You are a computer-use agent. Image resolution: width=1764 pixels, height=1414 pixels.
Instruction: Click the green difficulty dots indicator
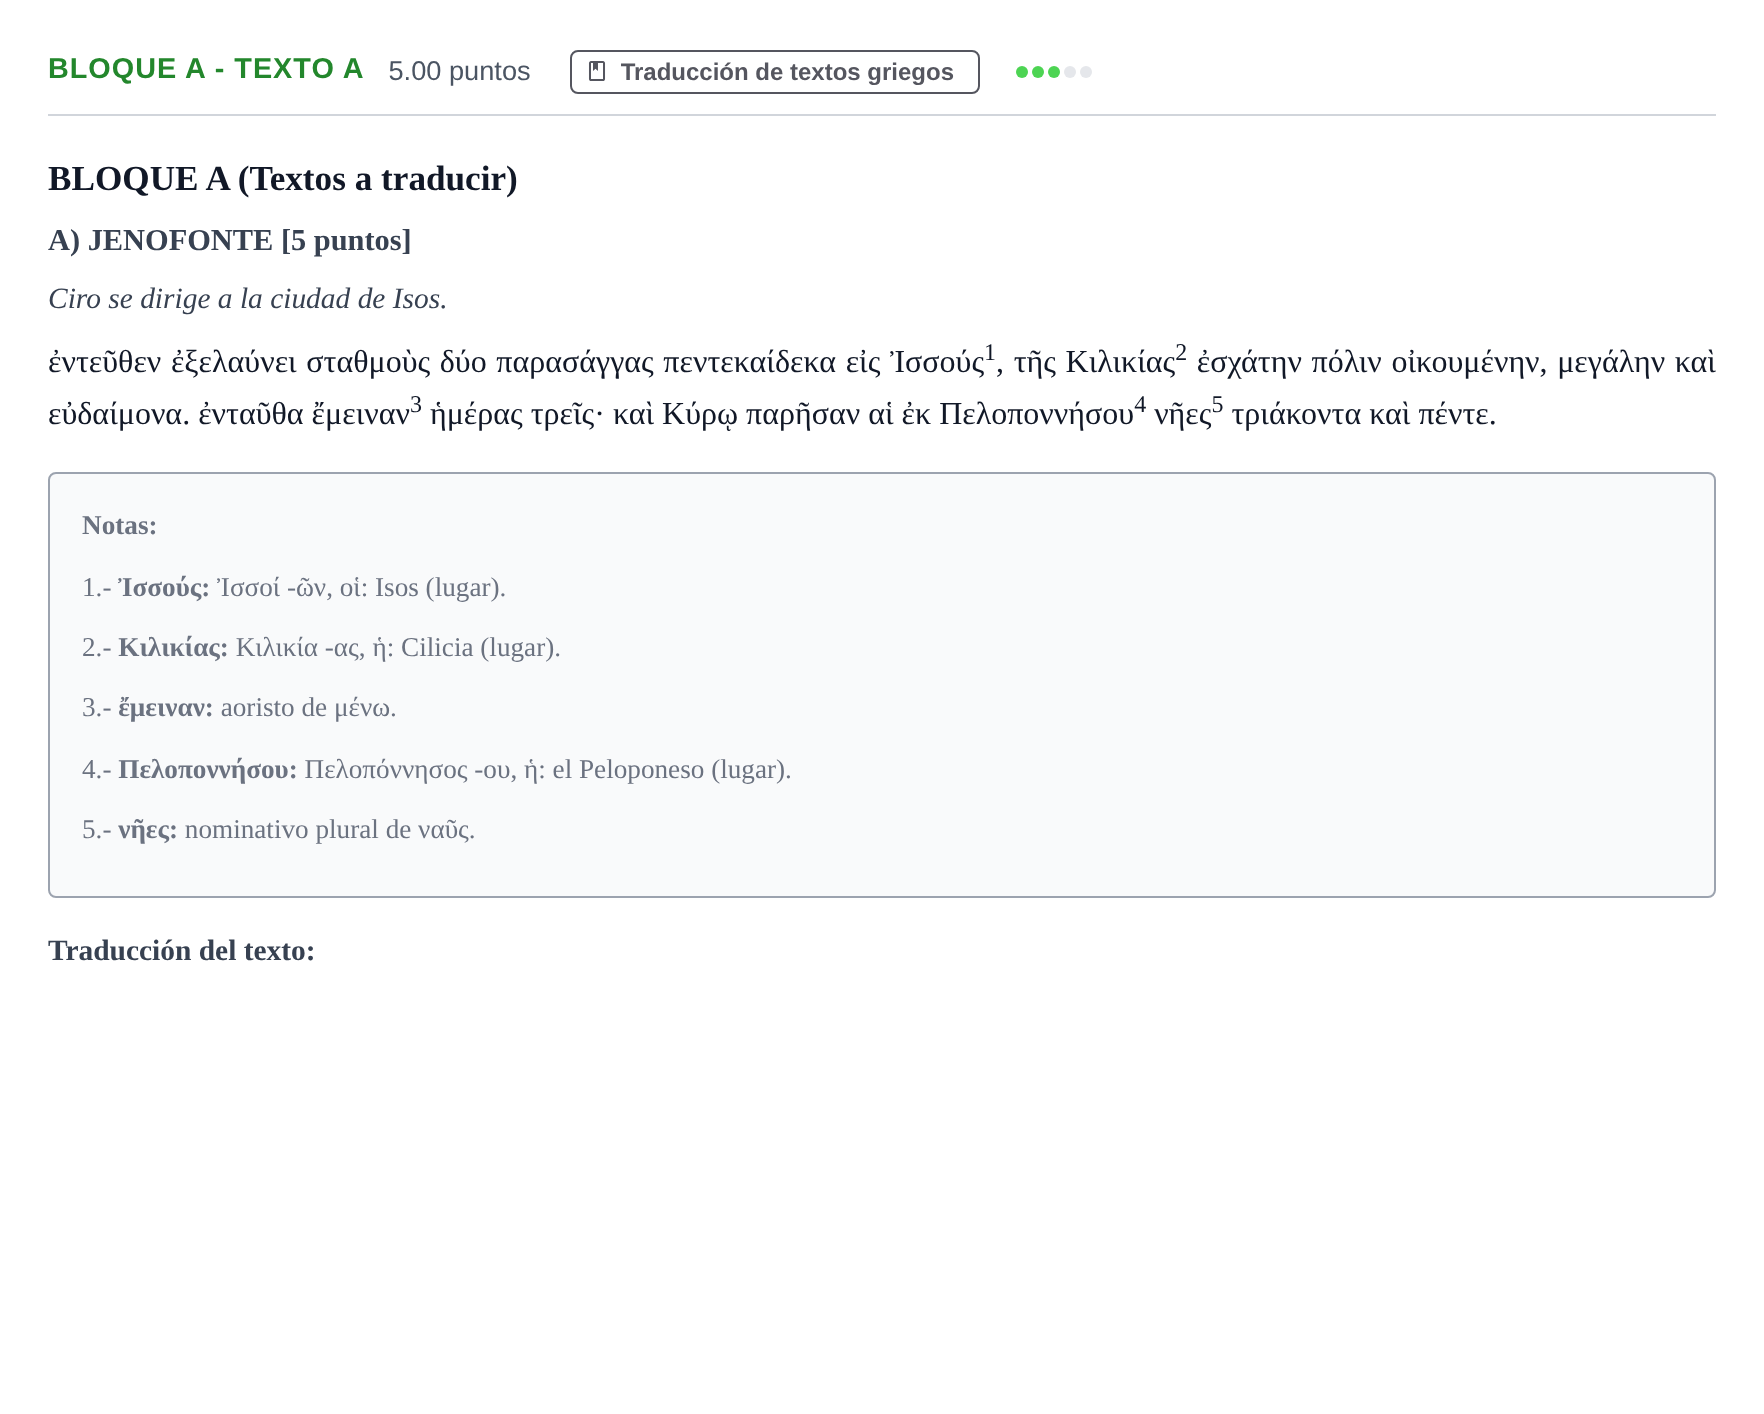1053,72
